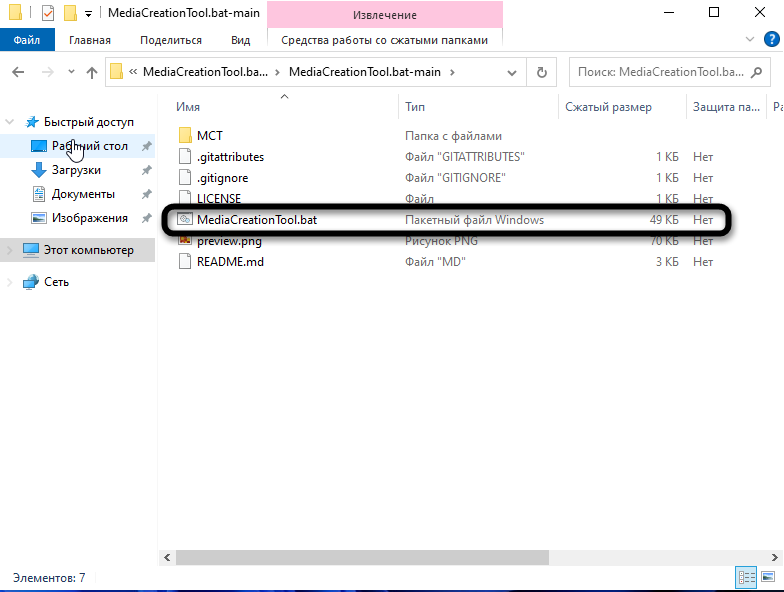Open Документы in navigation pane
Viewport: 784px width, 592px height.
[83, 194]
